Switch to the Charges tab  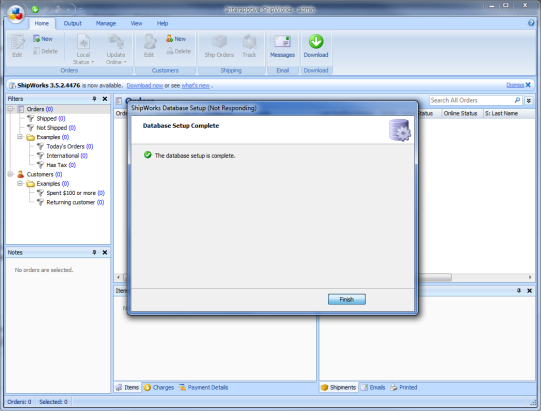coord(159,388)
